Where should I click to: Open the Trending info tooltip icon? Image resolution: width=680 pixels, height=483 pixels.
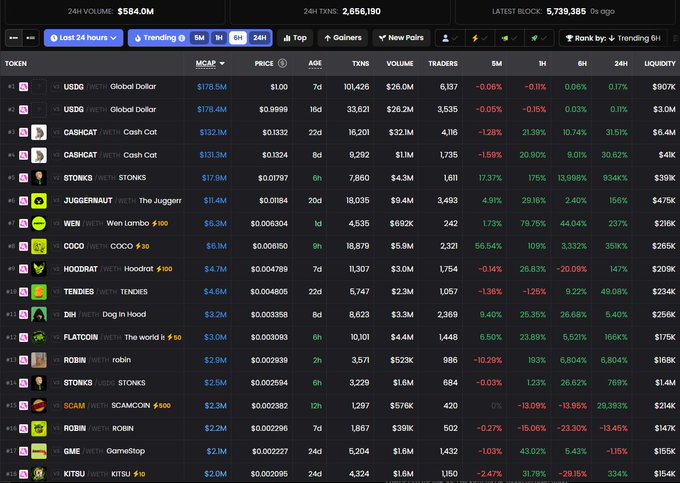point(182,38)
